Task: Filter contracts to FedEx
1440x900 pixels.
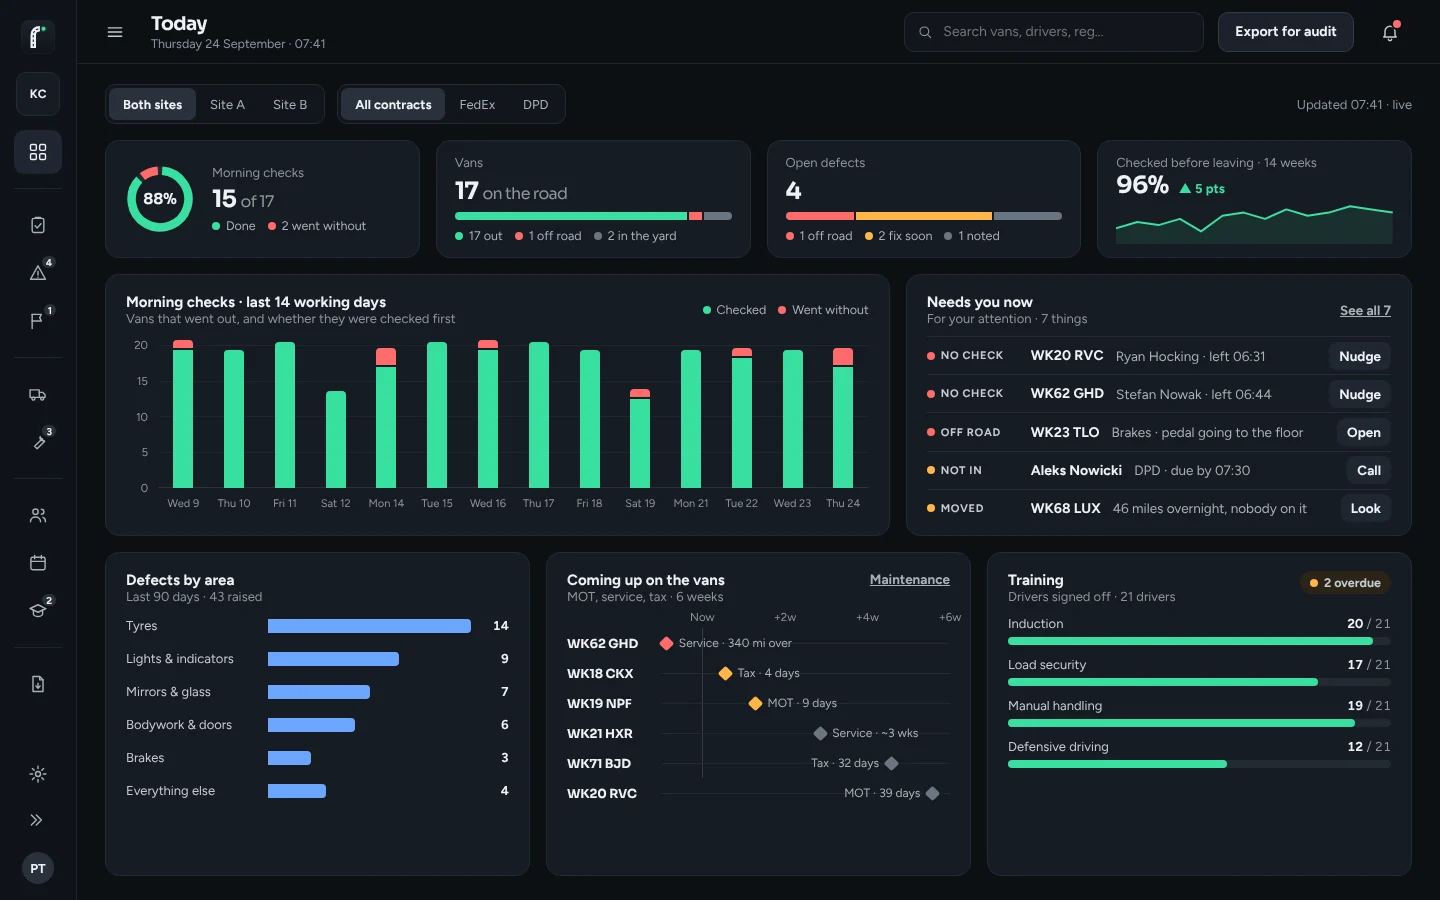Action: pyautogui.click(x=477, y=104)
